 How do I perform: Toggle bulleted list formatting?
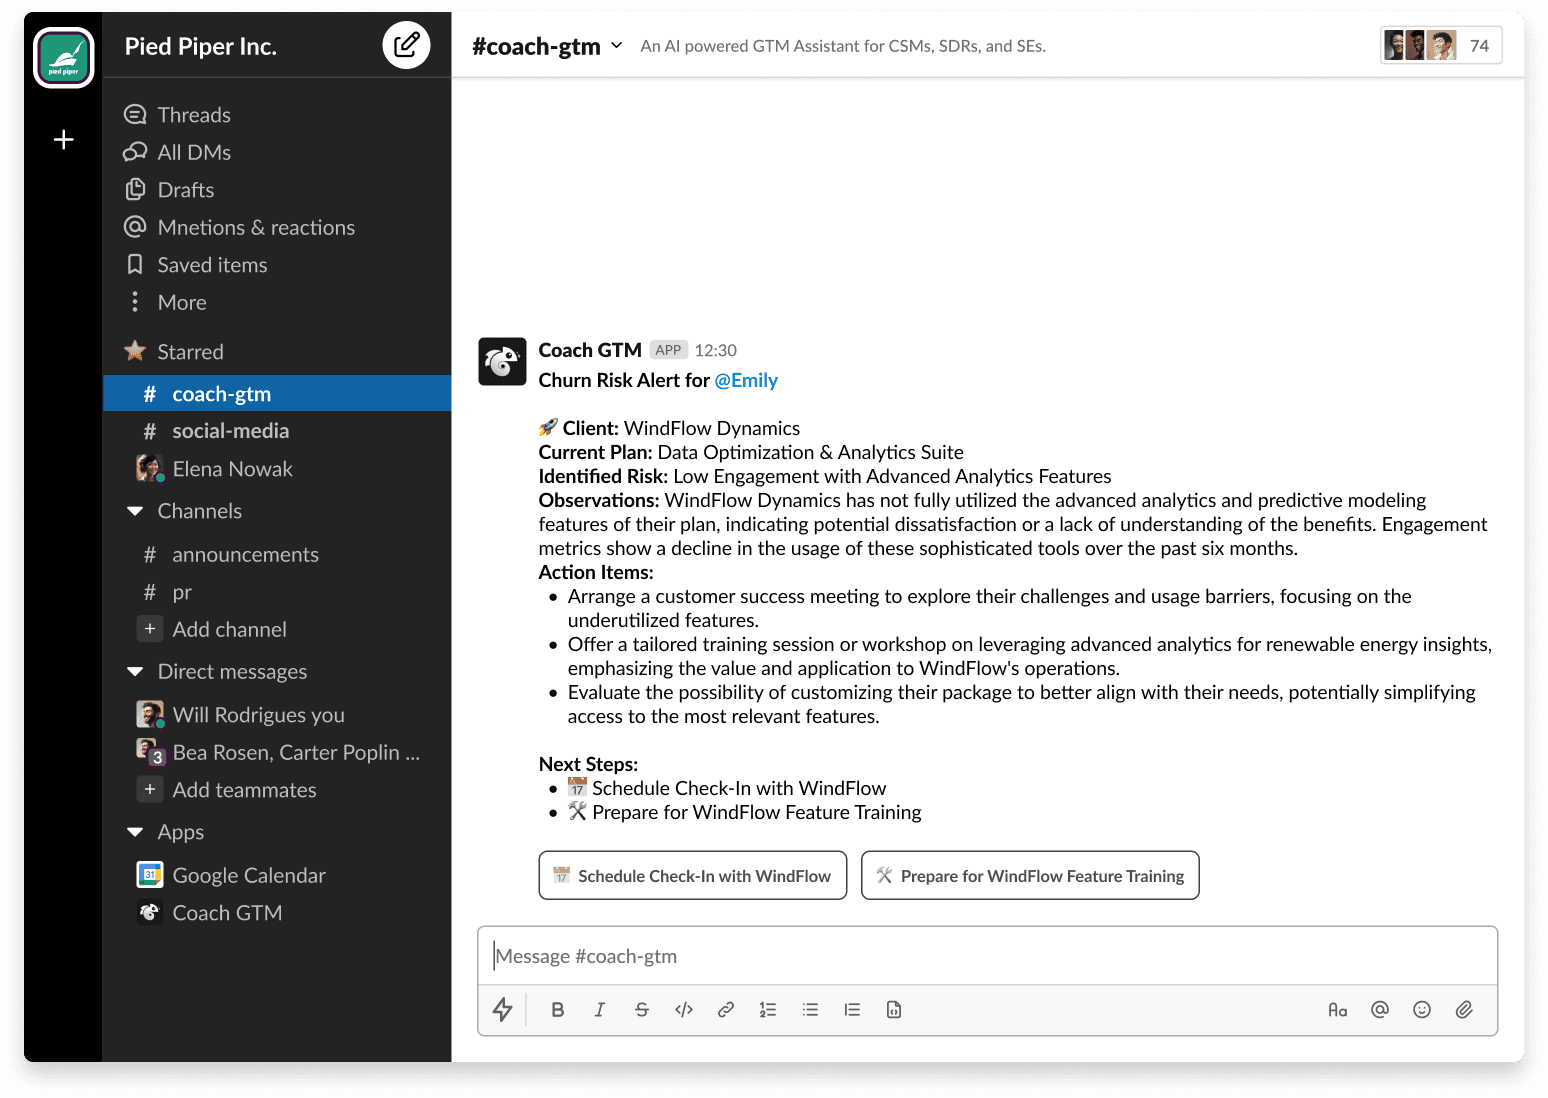810,1010
